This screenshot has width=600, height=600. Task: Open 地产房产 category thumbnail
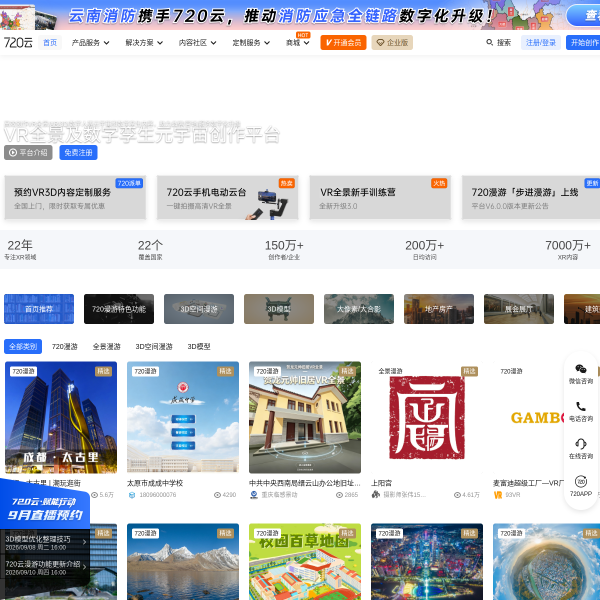pyautogui.click(x=439, y=309)
